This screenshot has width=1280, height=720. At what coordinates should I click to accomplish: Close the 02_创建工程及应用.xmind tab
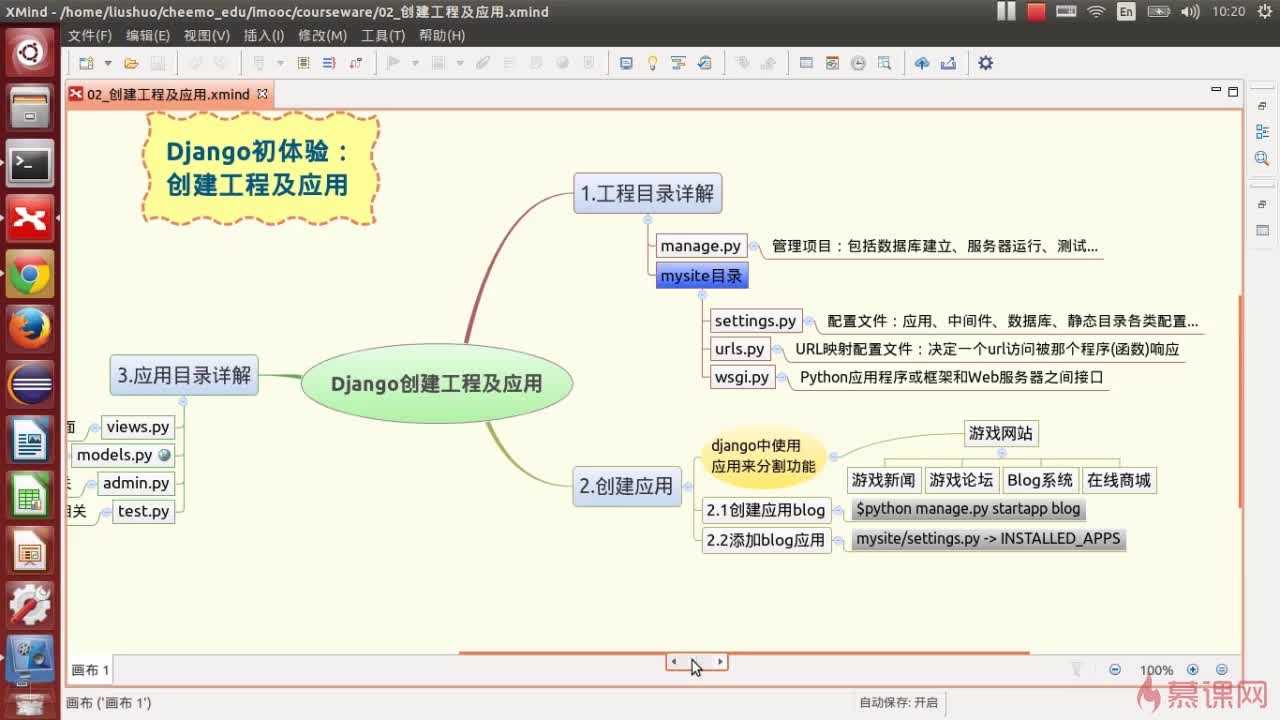pyautogui.click(x=263, y=93)
